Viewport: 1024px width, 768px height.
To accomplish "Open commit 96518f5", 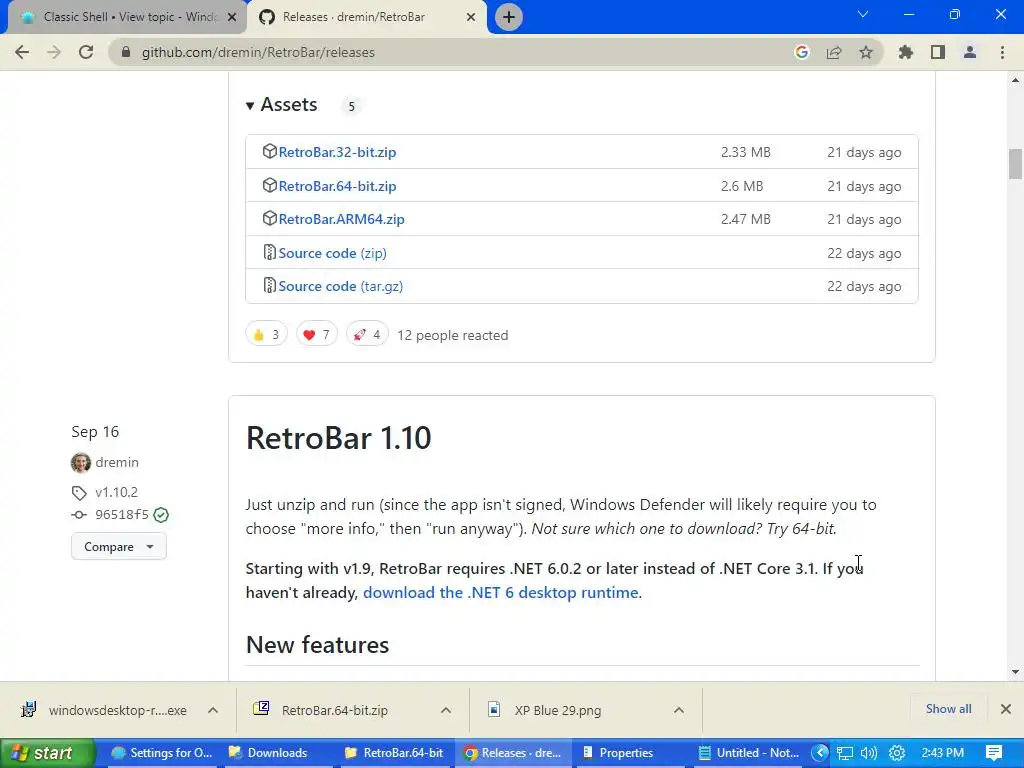I will pyautogui.click(x=122, y=515).
